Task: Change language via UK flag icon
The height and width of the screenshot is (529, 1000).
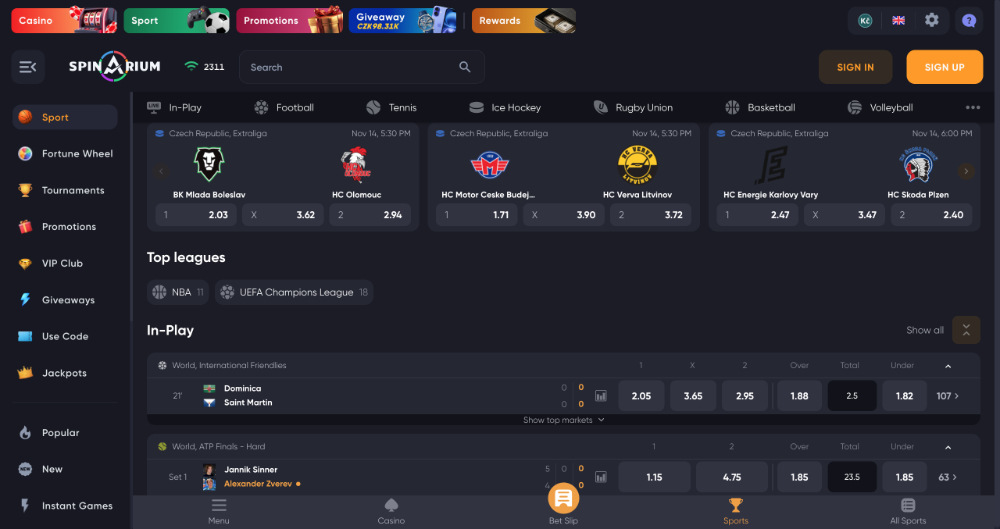Action: 899,20
